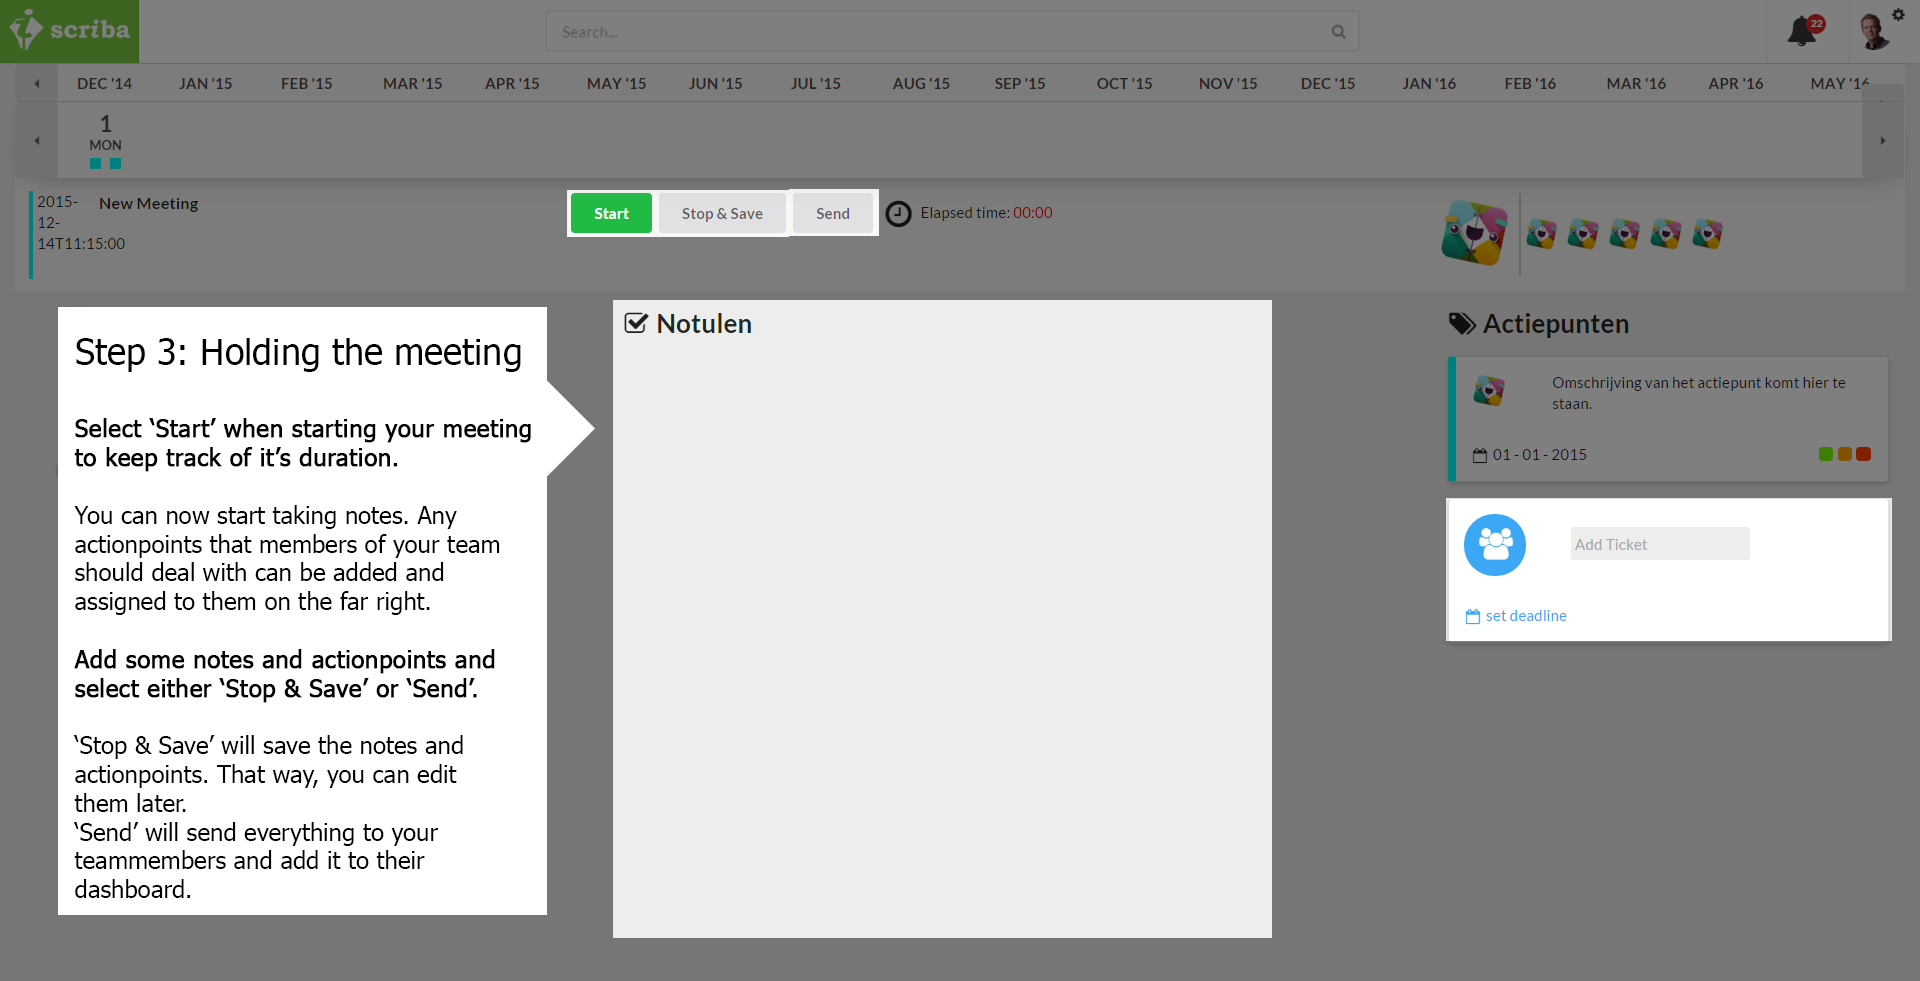Click the Scriba logo
Image resolution: width=1920 pixels, height=981 pixels.
coord(70,30)
